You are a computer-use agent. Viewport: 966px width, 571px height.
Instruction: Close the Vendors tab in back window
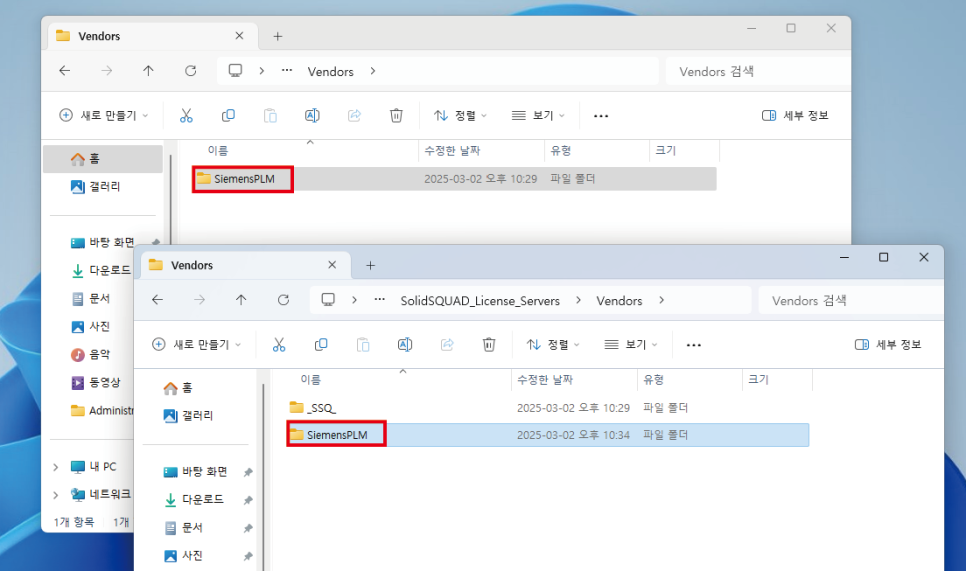point(239,36)
